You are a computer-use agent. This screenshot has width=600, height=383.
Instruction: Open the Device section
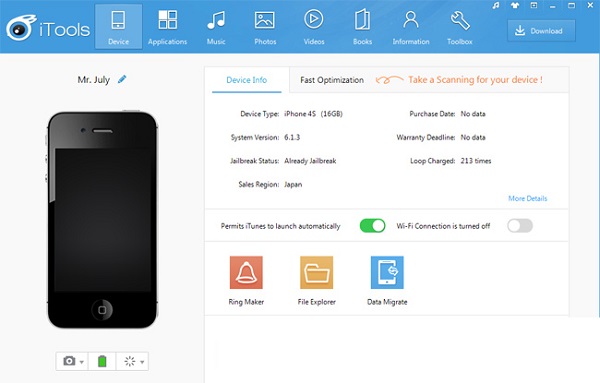pos(118,27)
